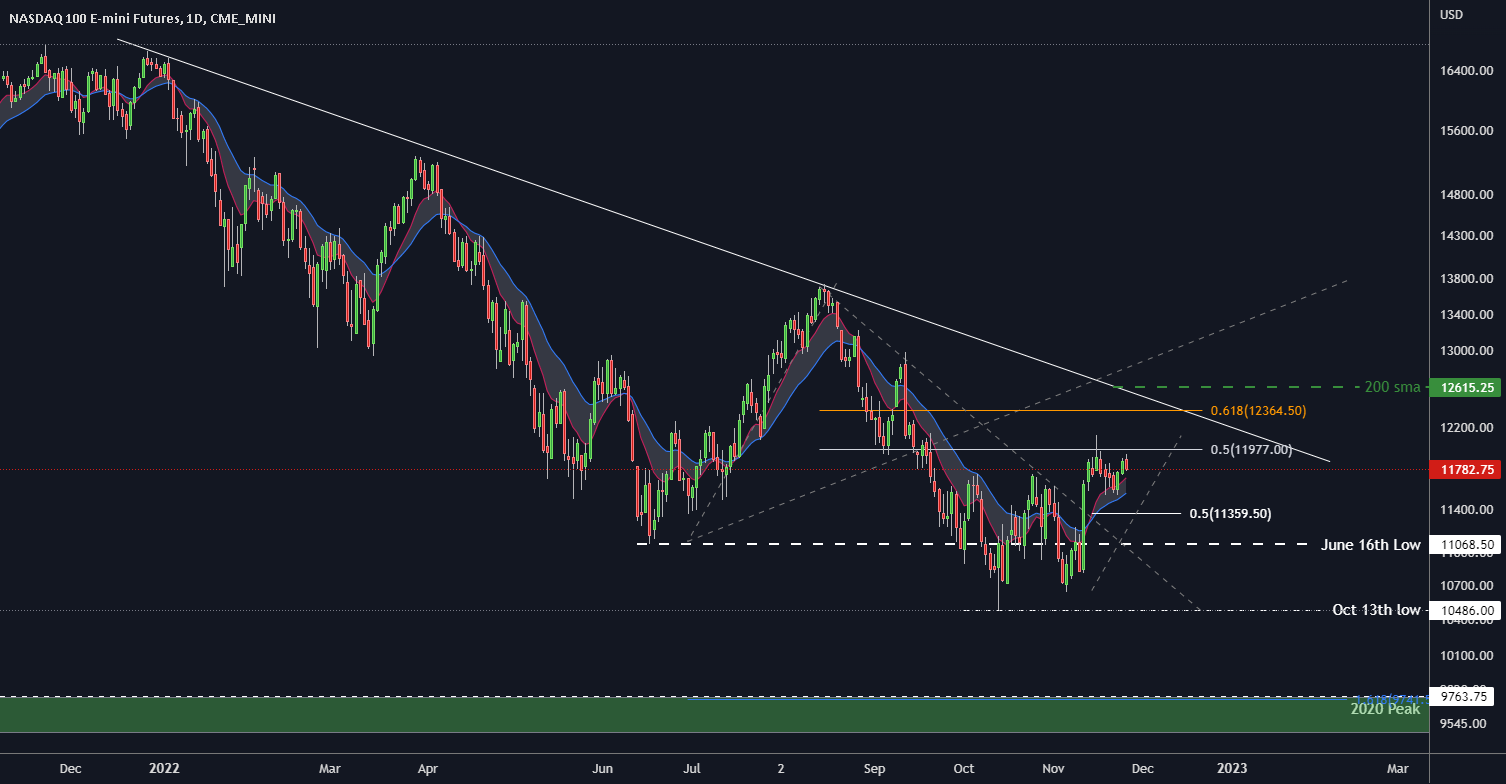Select the 13400.00 price axis label
The image size is (1506, 784).
tap(1466, 315)
